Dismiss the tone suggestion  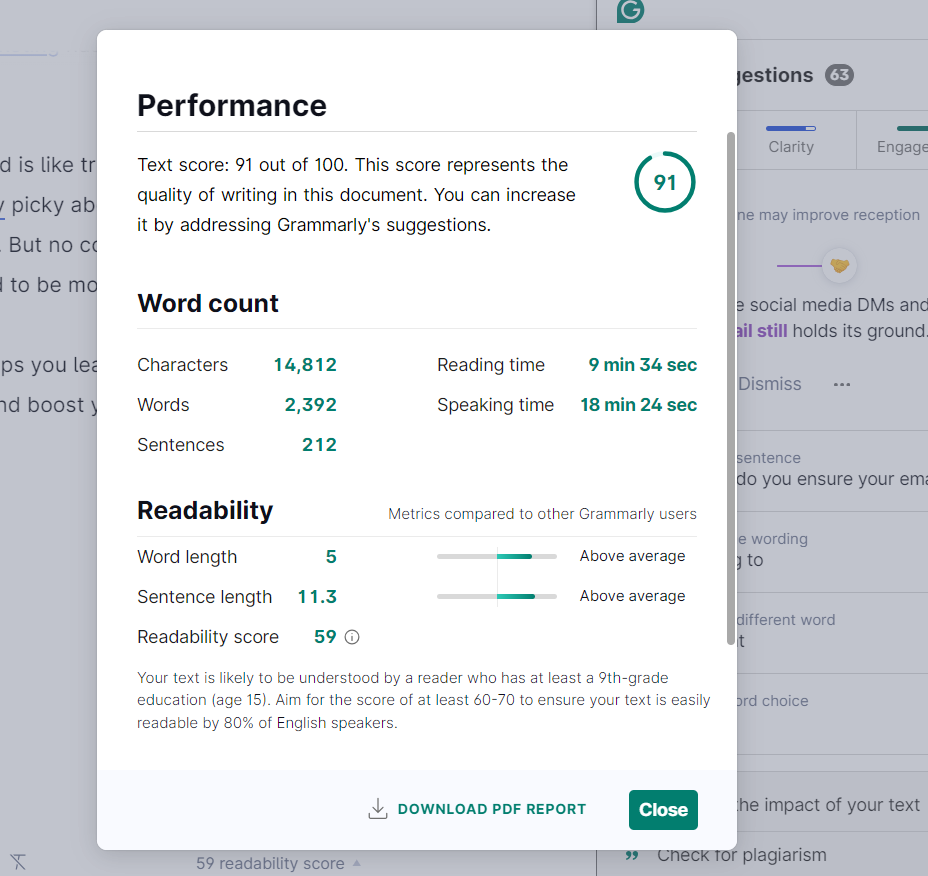(x=769, y=384)
